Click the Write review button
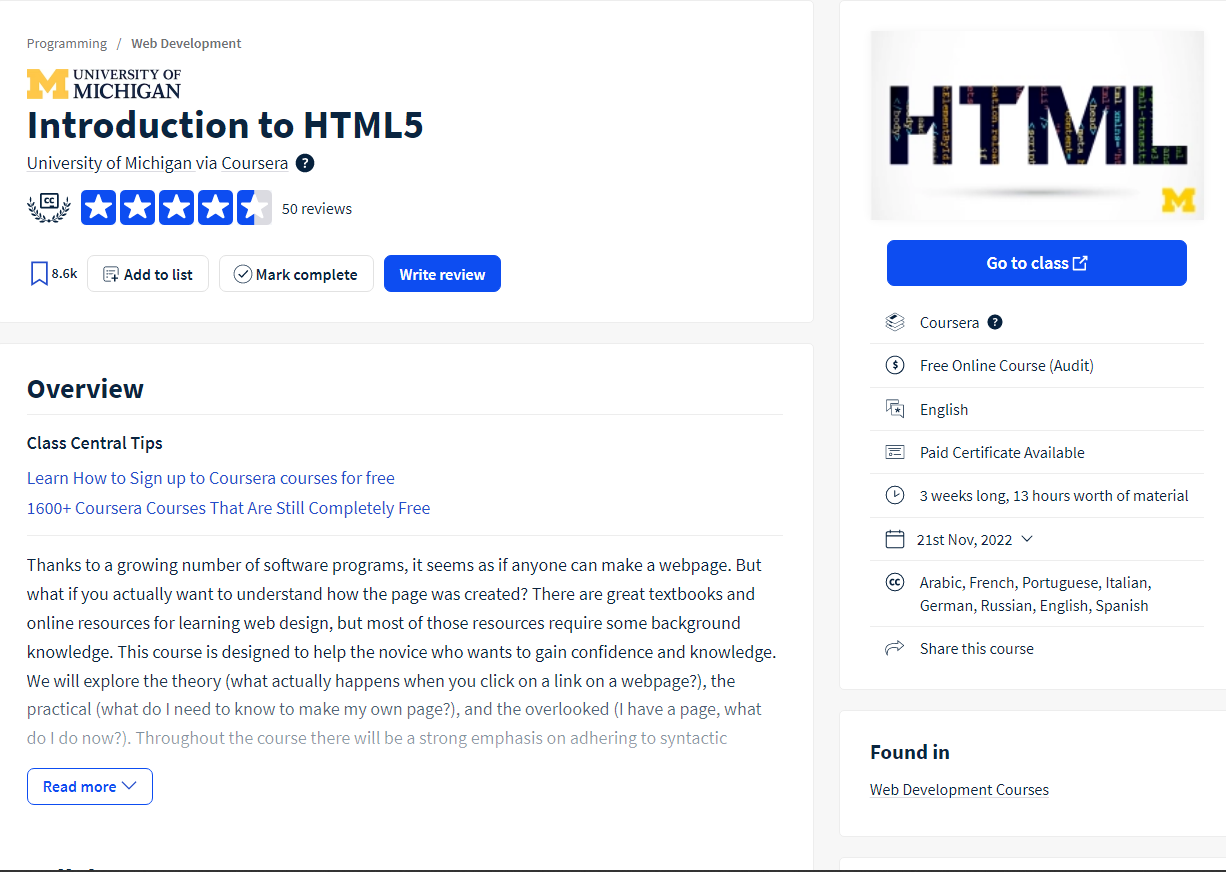The width and height of the screenshot is (1226, 872). [442, 274]
